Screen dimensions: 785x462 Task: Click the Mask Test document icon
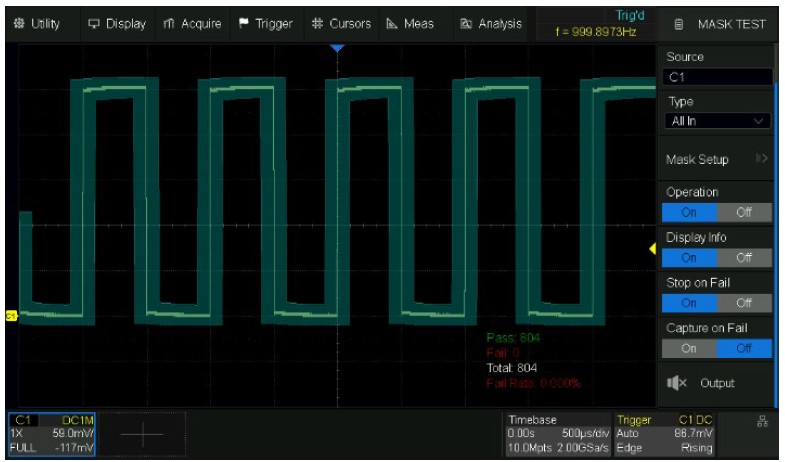[679, 24]
